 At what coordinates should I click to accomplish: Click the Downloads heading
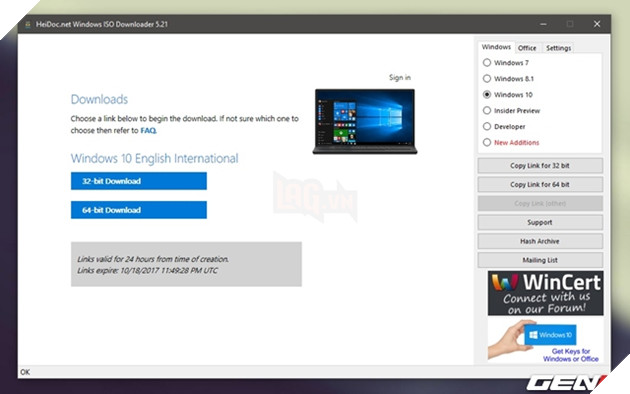[99, 99]
